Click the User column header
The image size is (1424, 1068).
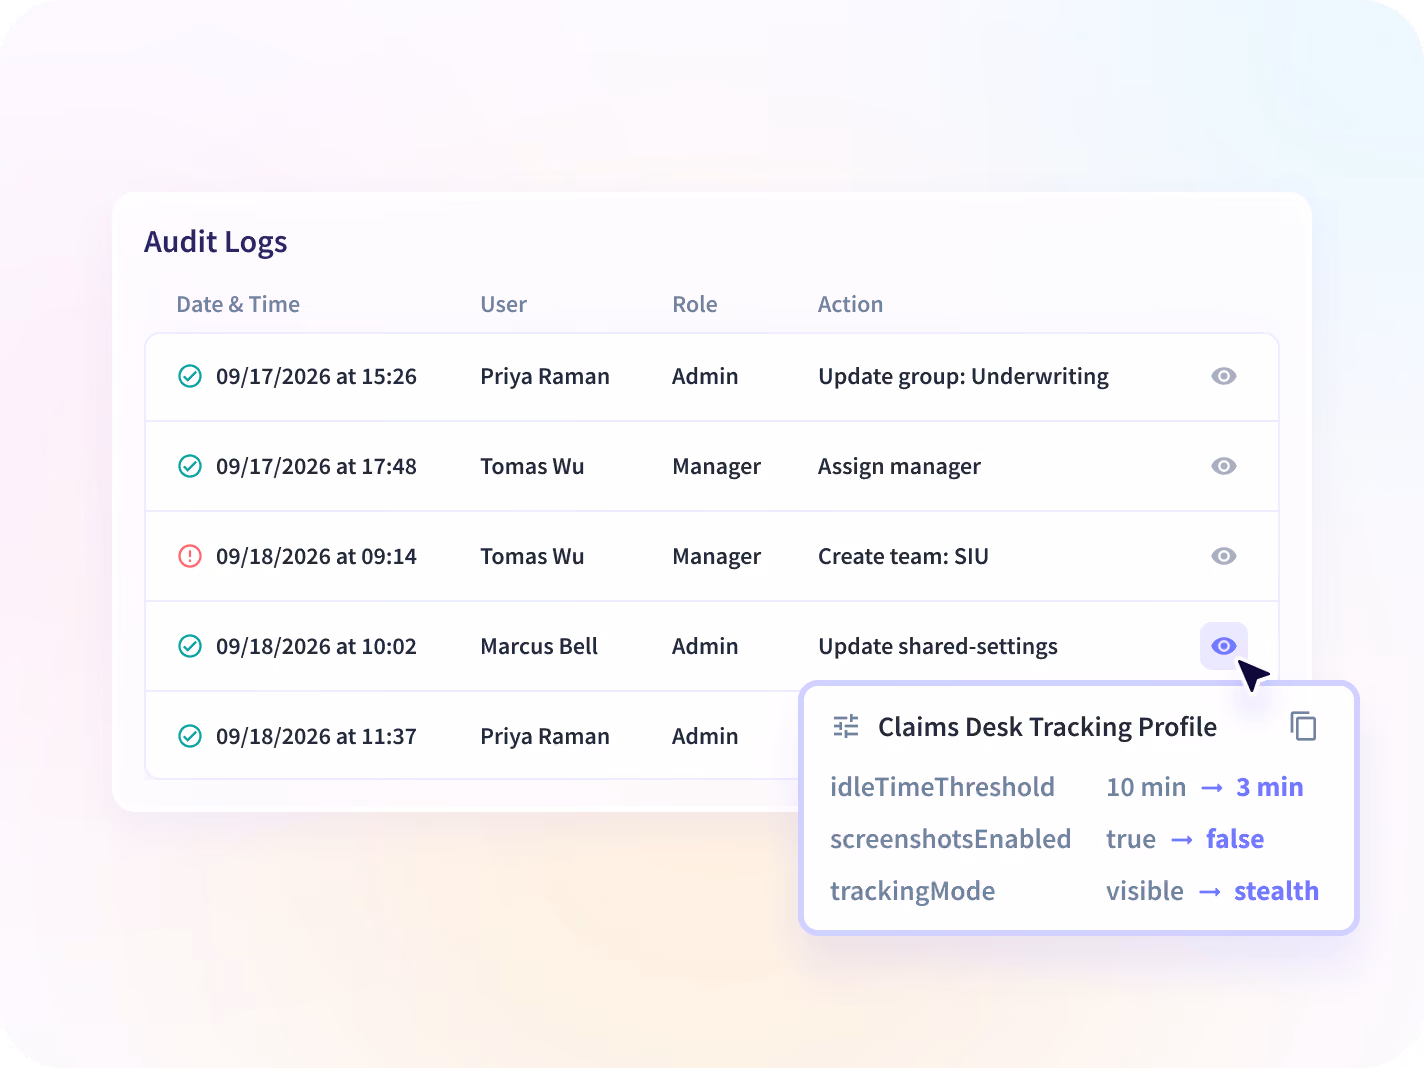point(503,304)
